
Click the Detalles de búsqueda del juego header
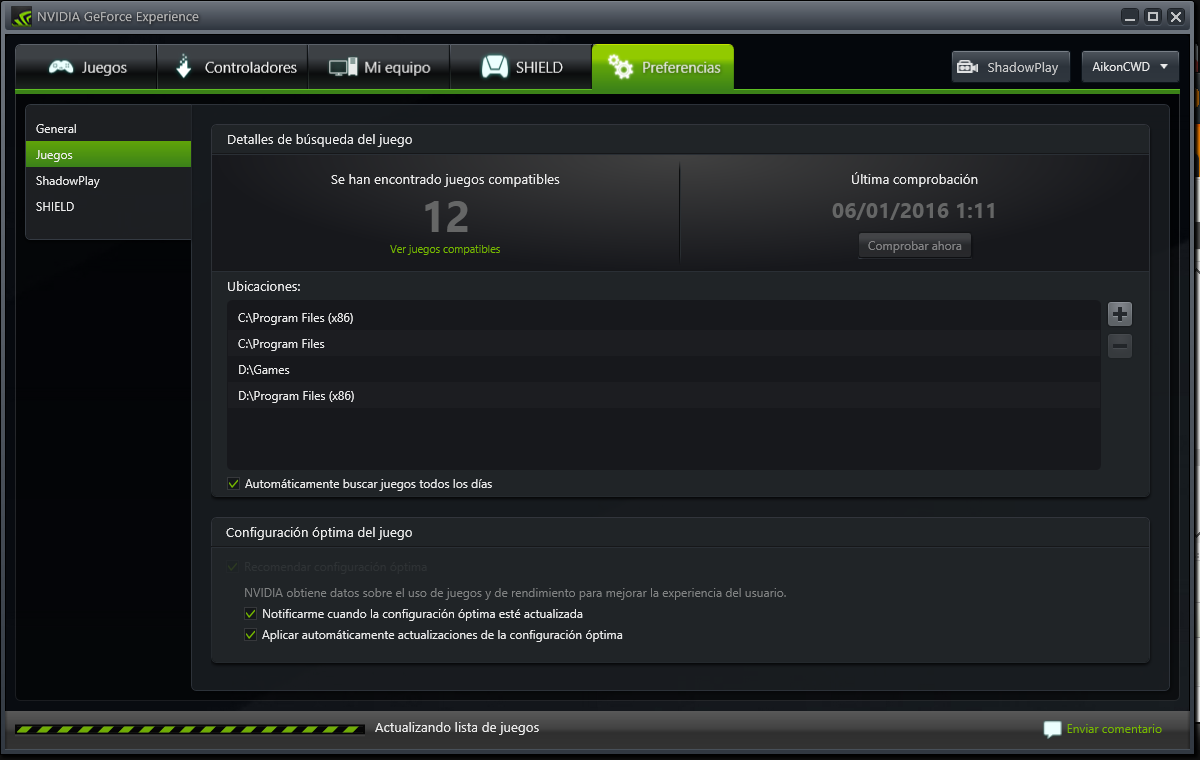tap(320, 140)
